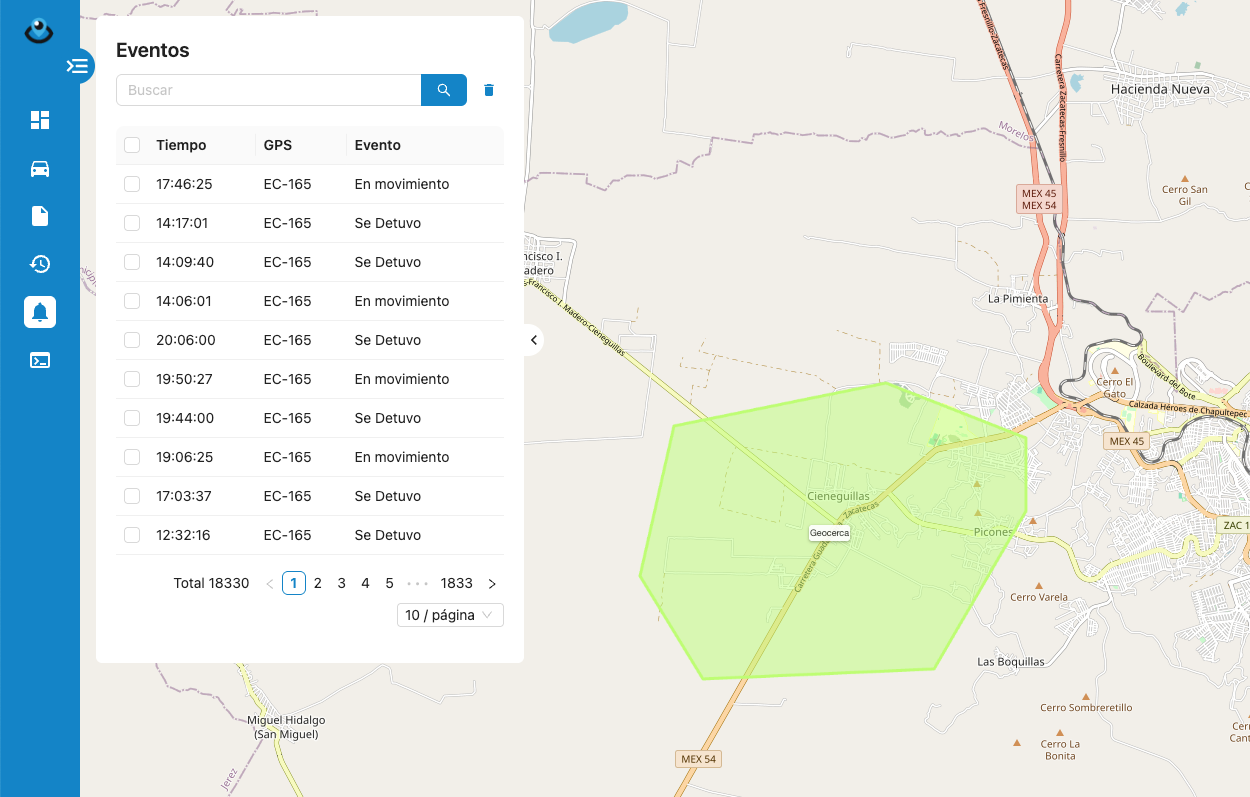Open the commands terminal icon

click(x=40, y=360)
